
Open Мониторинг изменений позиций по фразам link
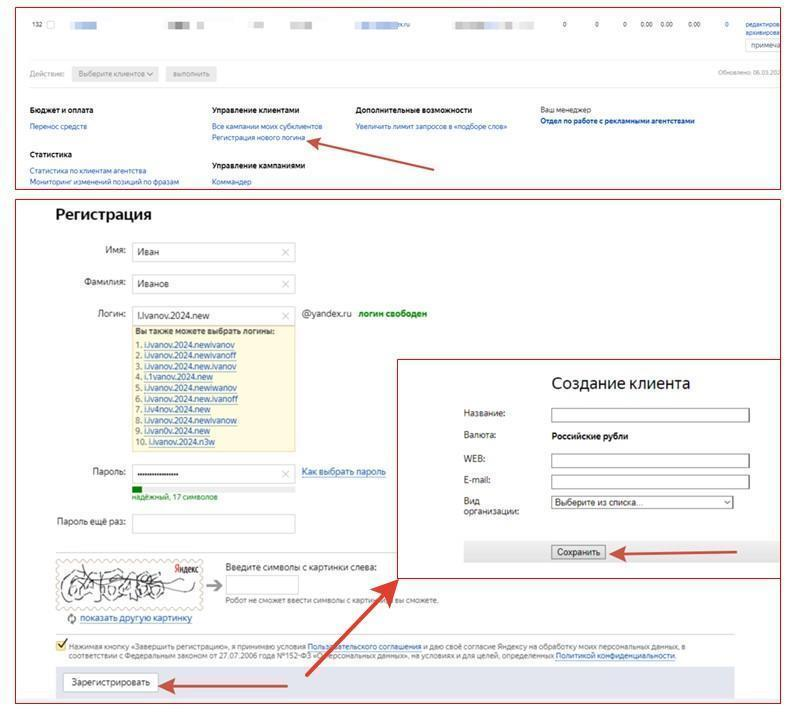(104, 182)
